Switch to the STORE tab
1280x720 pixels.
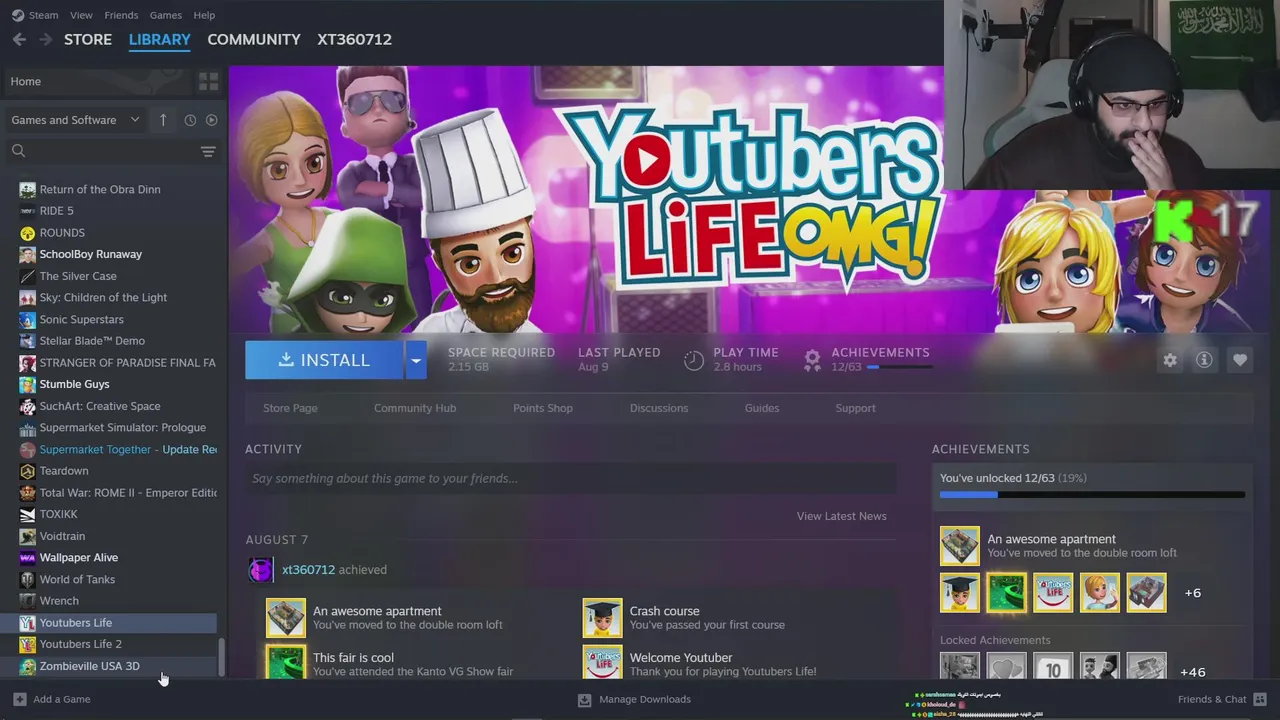(88, 39)
